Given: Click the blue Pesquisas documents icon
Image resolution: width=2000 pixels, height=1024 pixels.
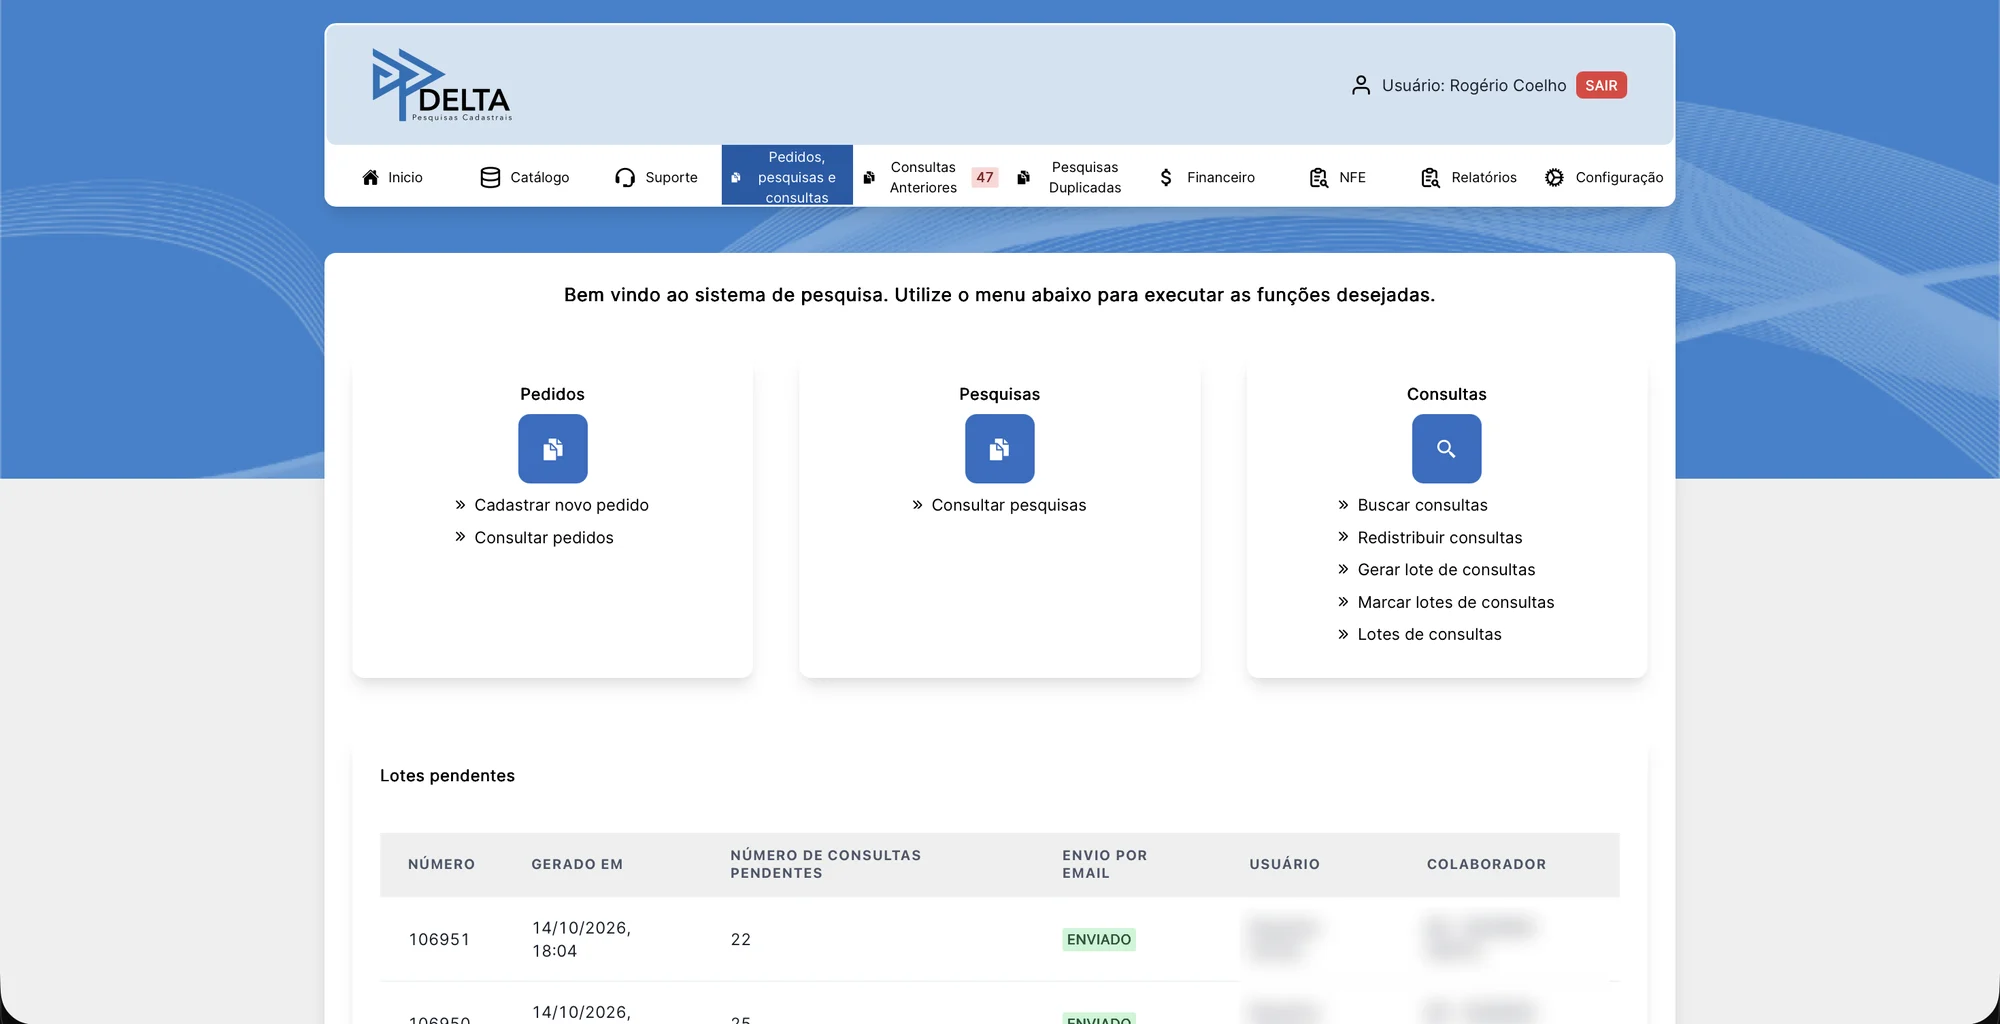Looking at the screenshot, I should pos(1000,449).
